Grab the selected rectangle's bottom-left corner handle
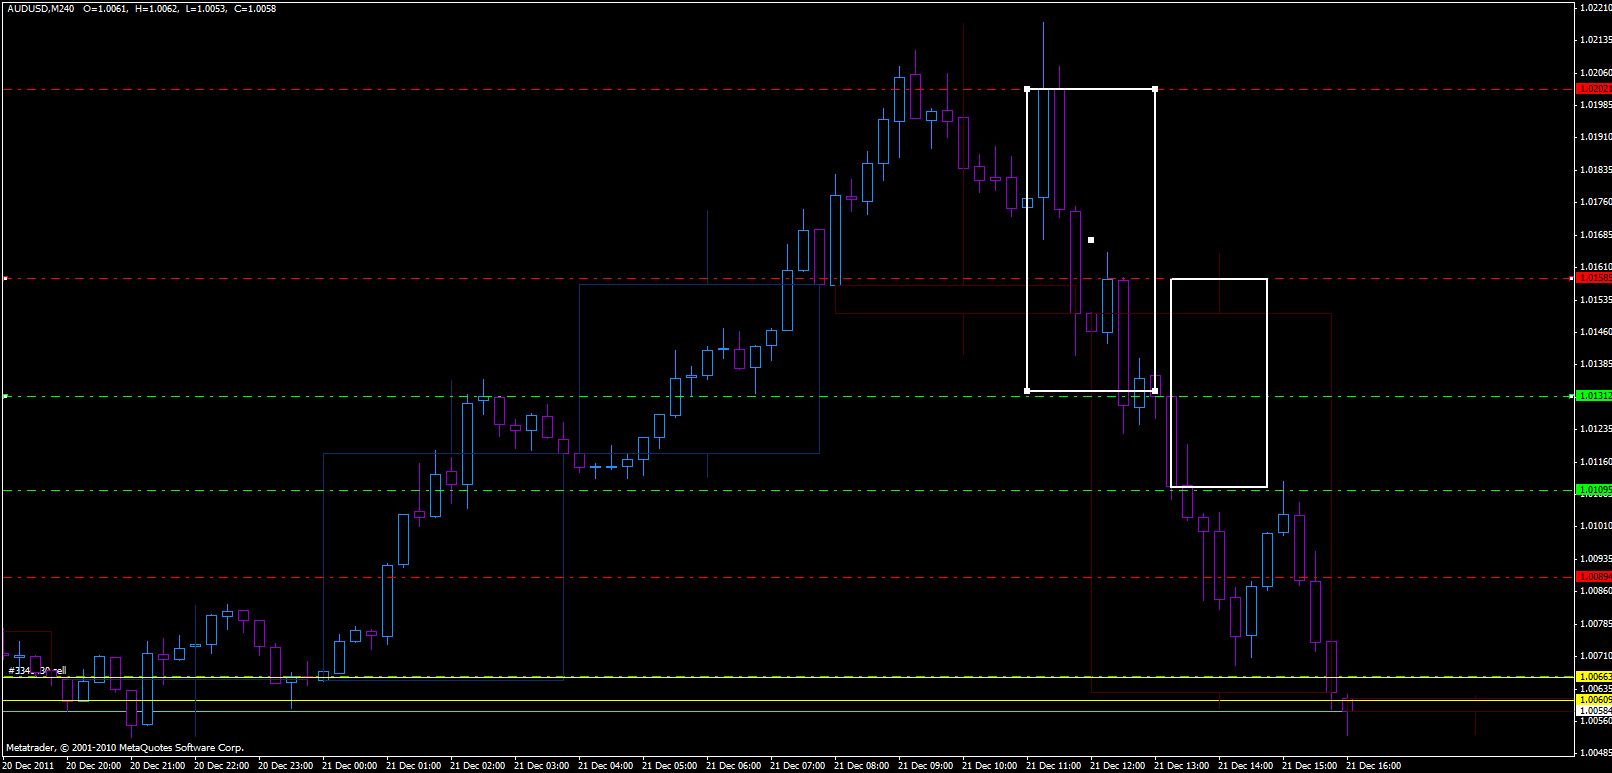The height and width of the screenshot is (773, 1612). [1028, 391]
